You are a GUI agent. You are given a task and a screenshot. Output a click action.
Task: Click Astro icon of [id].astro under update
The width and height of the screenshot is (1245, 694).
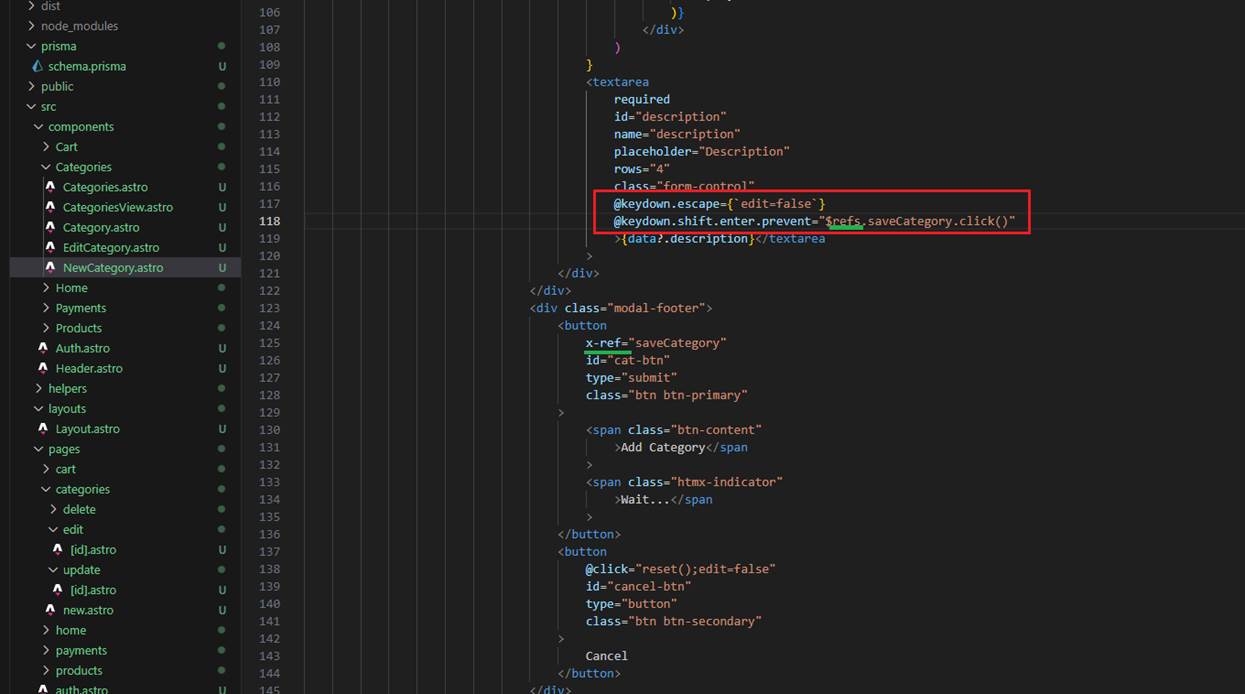pyautogui.click(x=58, y=590)
